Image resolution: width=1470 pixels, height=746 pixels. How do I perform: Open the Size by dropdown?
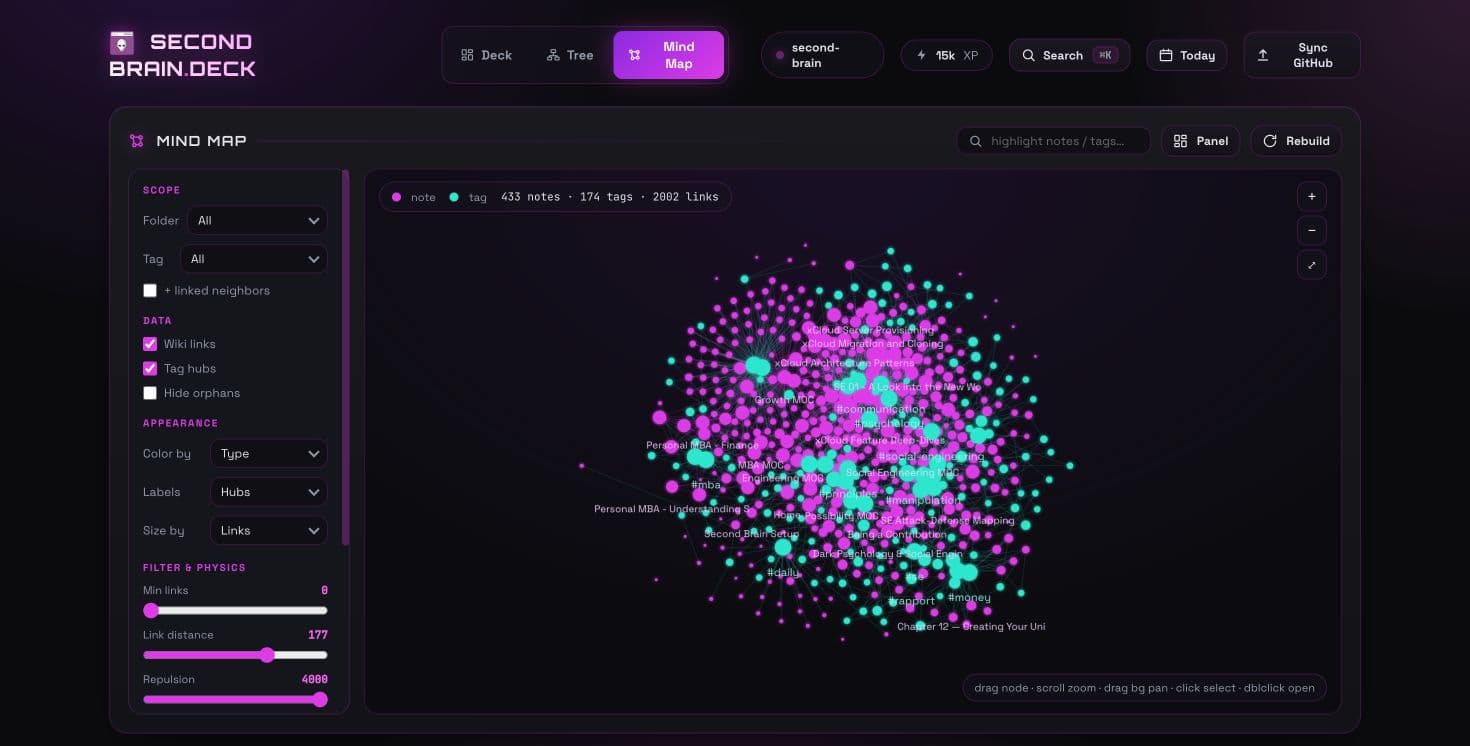[x=269, y=530]
